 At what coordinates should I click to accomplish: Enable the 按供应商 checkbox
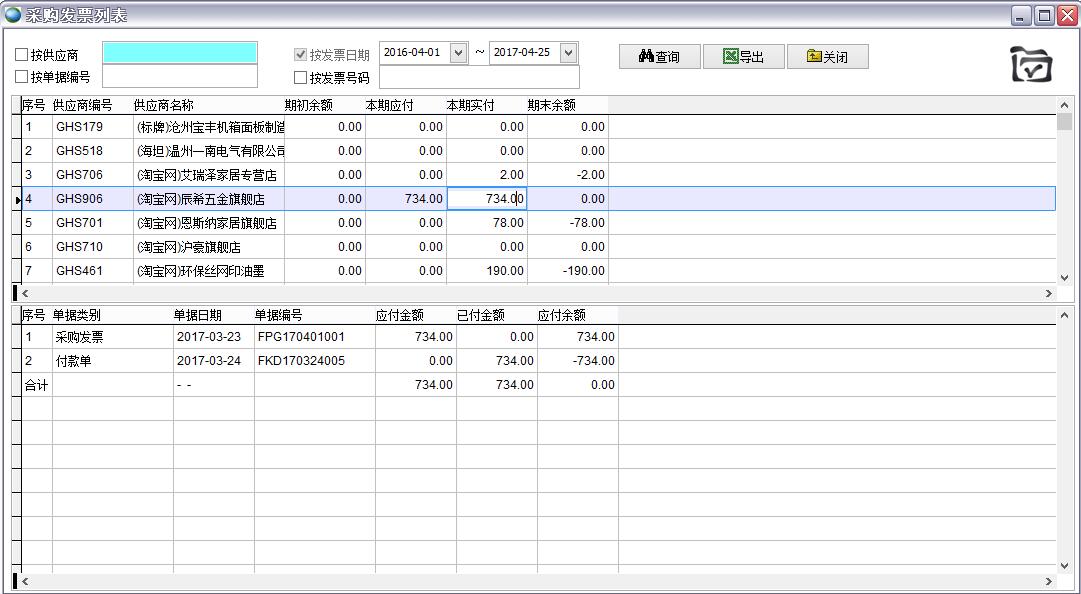point(22,55)
